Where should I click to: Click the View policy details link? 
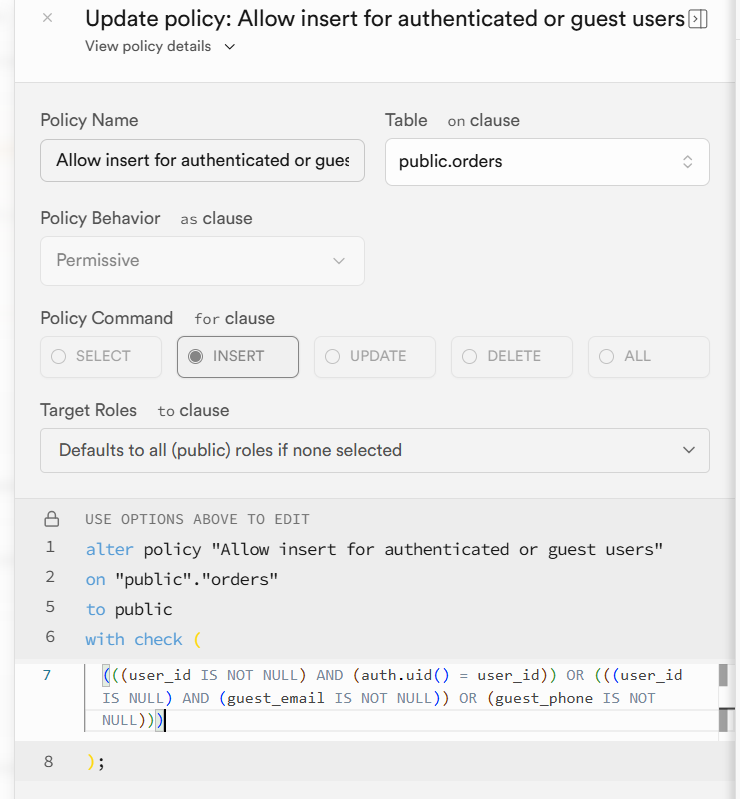point(148,46)
